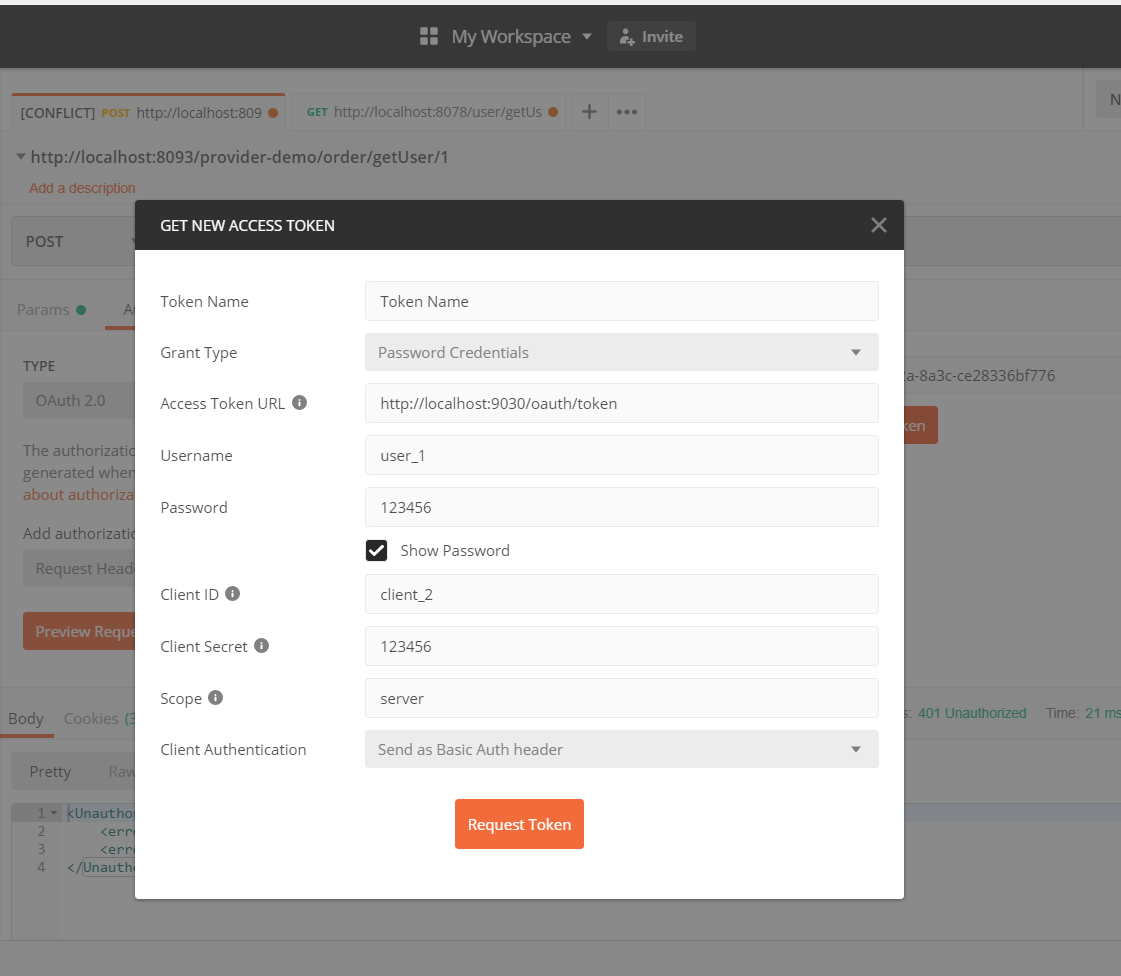
Task: Switch to the GET localhost:8078 request tab
Action: 430,112
